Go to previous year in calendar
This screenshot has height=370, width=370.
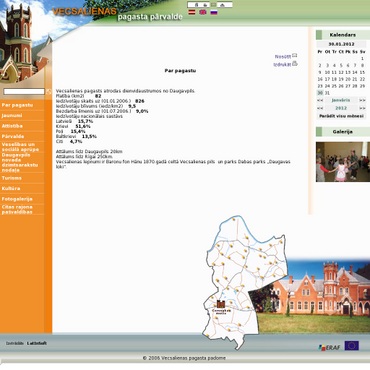pyautogui.click(x=320, y=108)
